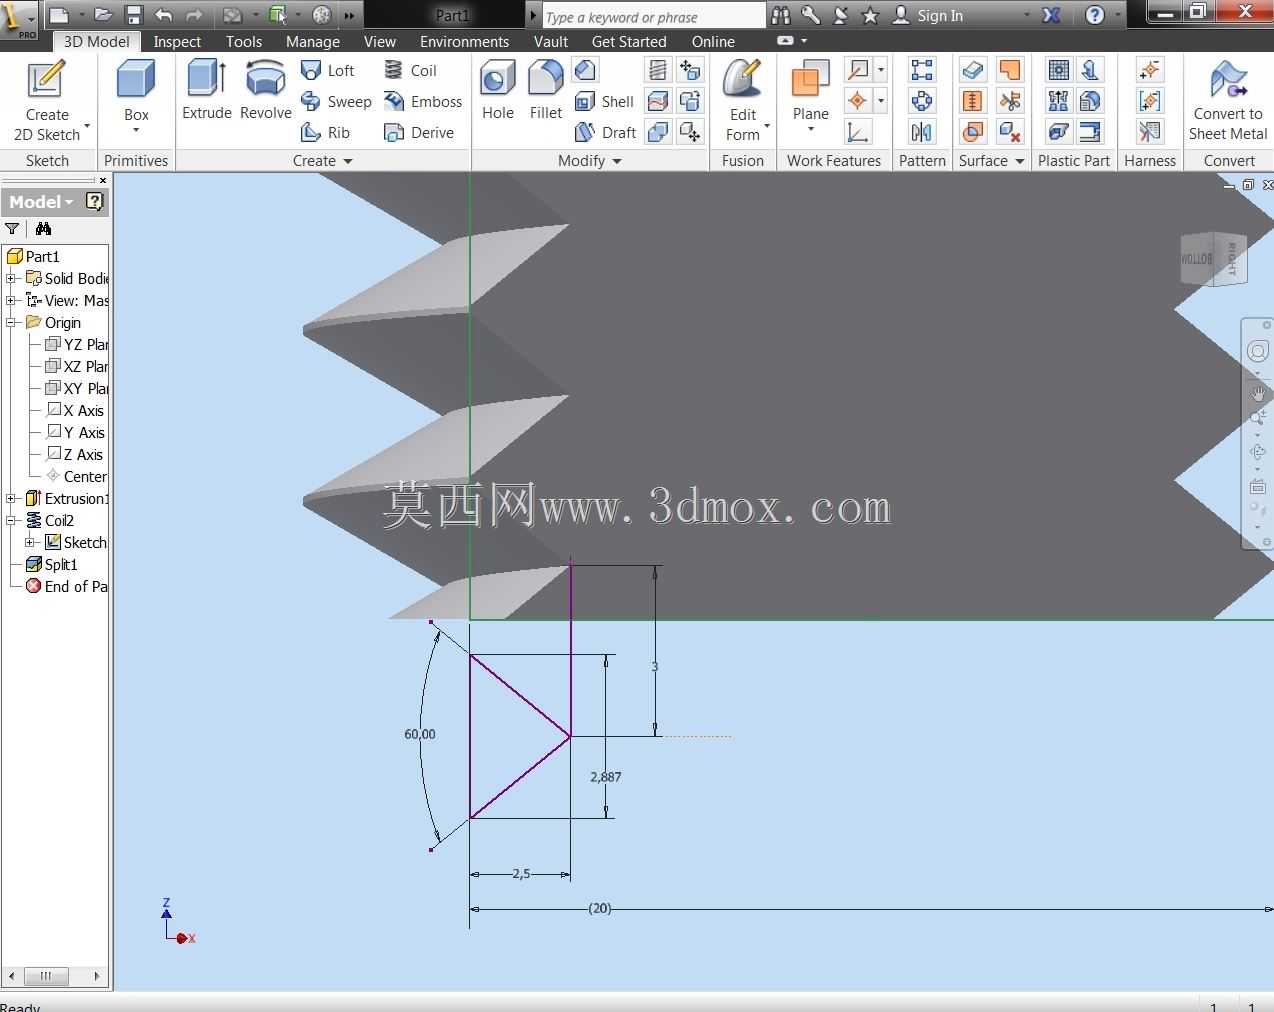Select the Split1 feature in browser

coord(52,564)
